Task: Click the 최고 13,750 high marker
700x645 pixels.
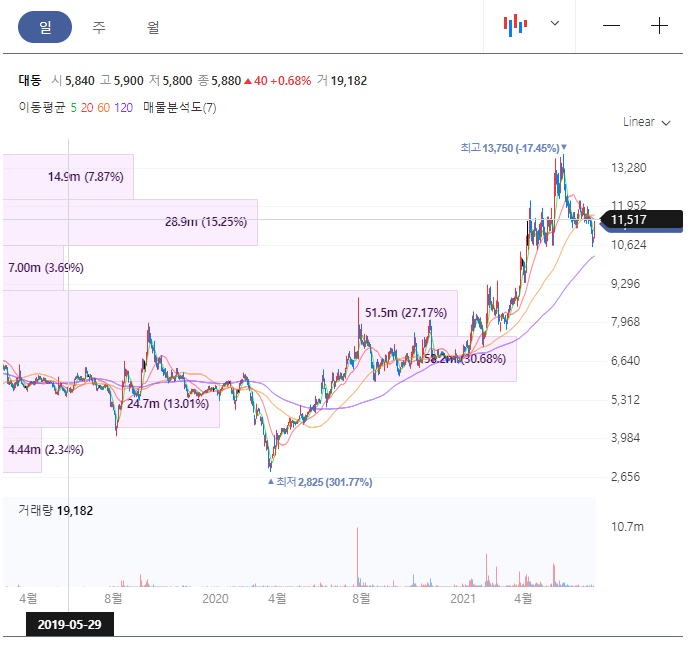Action: [x=513, y=148]
